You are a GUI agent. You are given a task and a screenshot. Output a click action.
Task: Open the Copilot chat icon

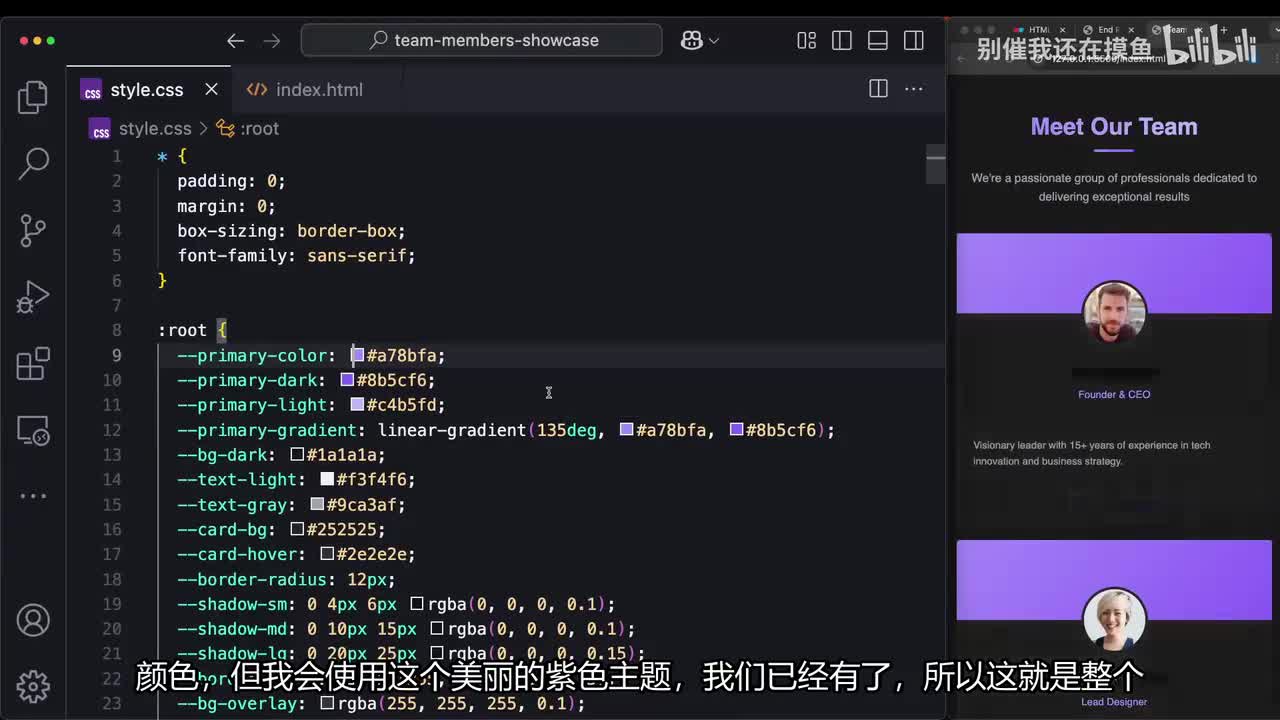pyautogui.click(x=691, y=41)
